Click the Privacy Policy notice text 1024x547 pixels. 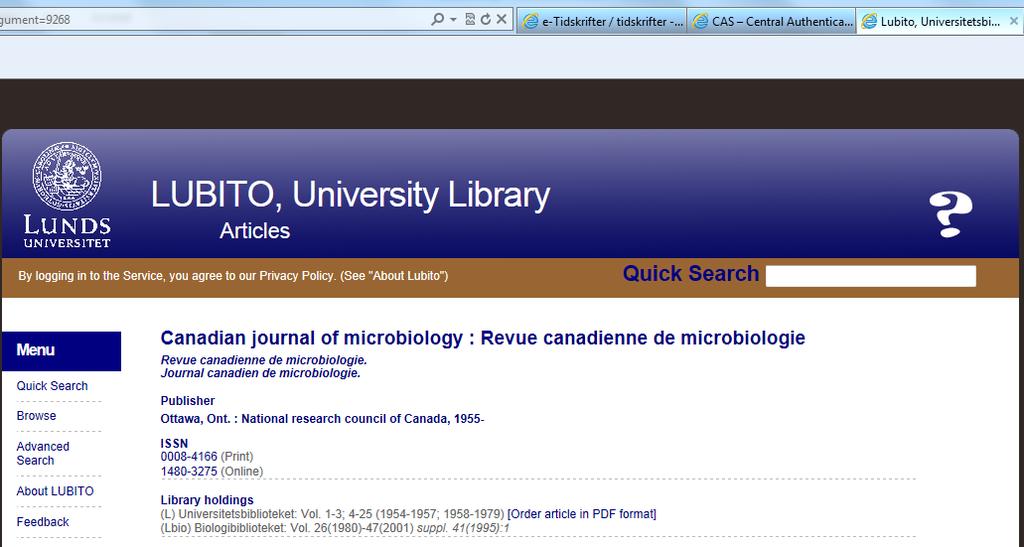pyautogui.click(x=233, y=276)
